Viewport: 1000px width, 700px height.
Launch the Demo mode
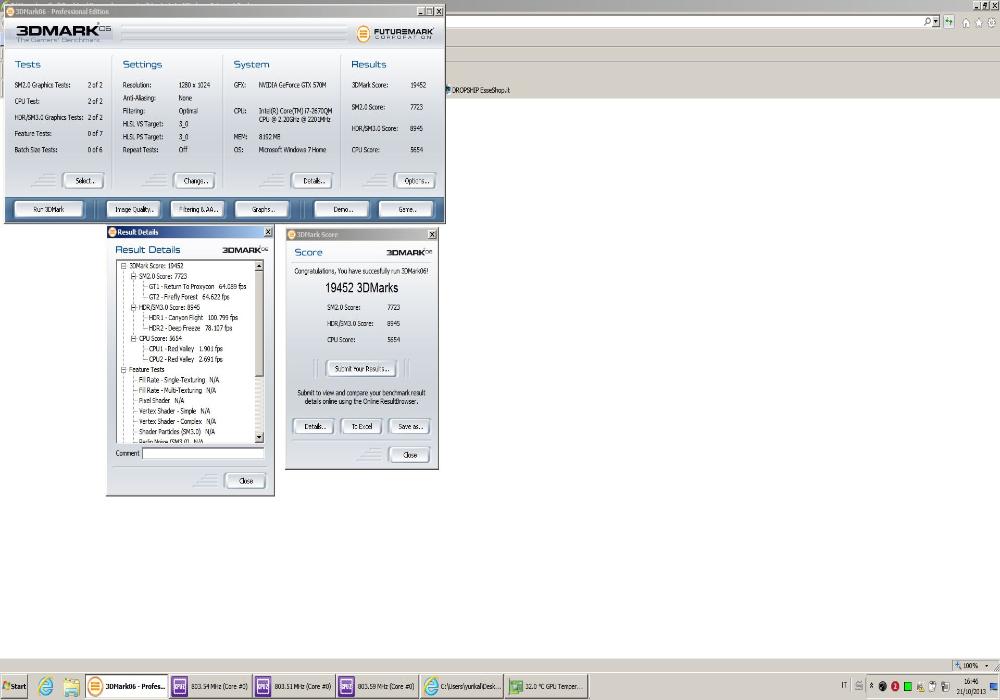[x=342, y=209]
